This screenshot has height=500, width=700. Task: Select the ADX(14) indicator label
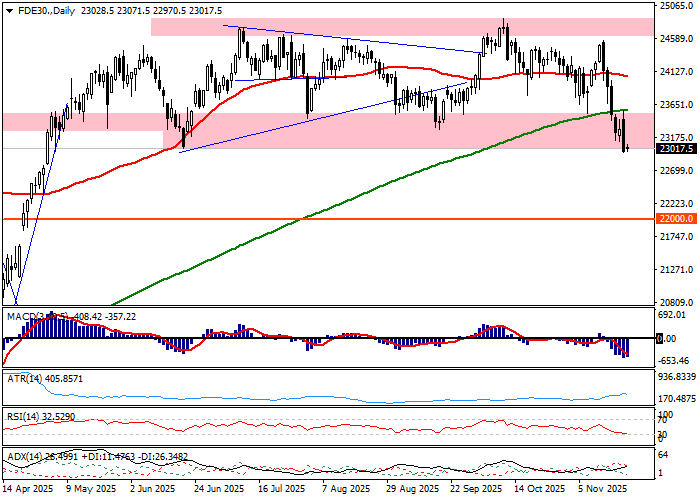pyautogui.click(x=22, y=456)
